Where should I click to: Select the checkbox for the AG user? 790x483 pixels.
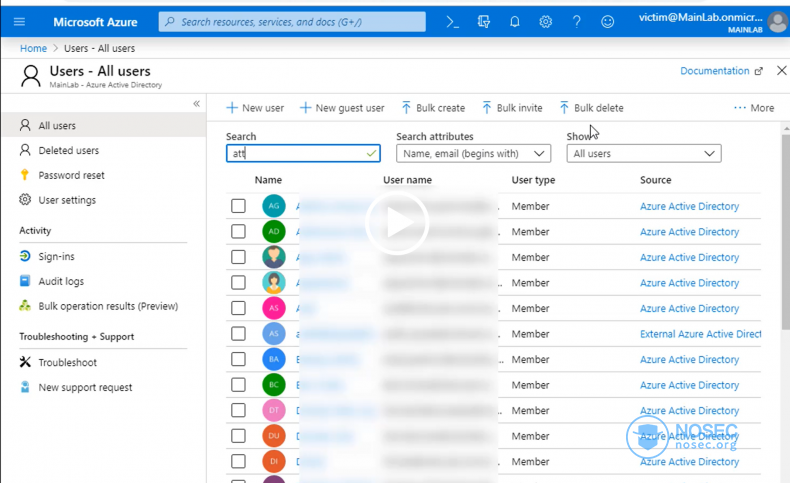click(238, 206)
